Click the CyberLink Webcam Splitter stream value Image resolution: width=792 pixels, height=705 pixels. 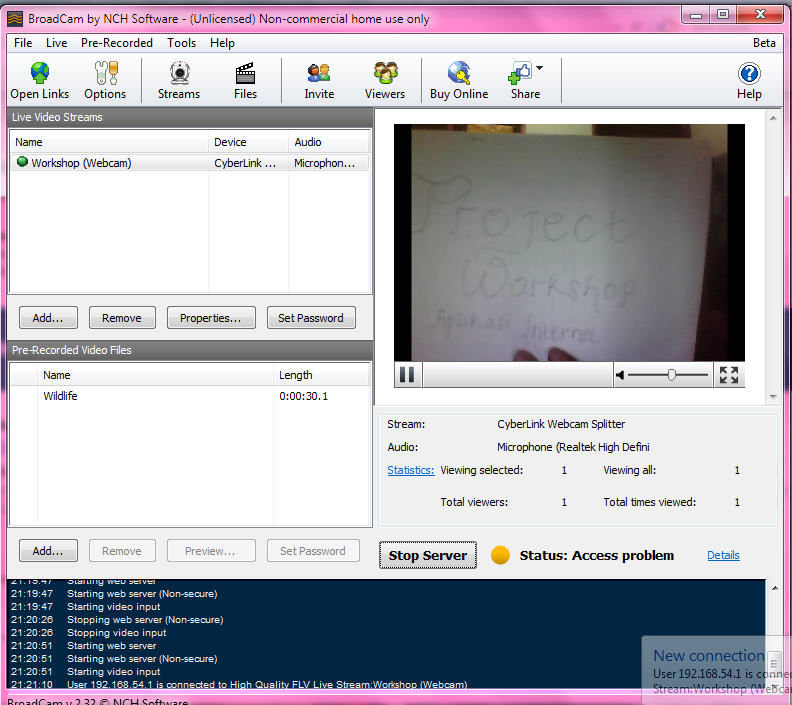click(561, 424)
